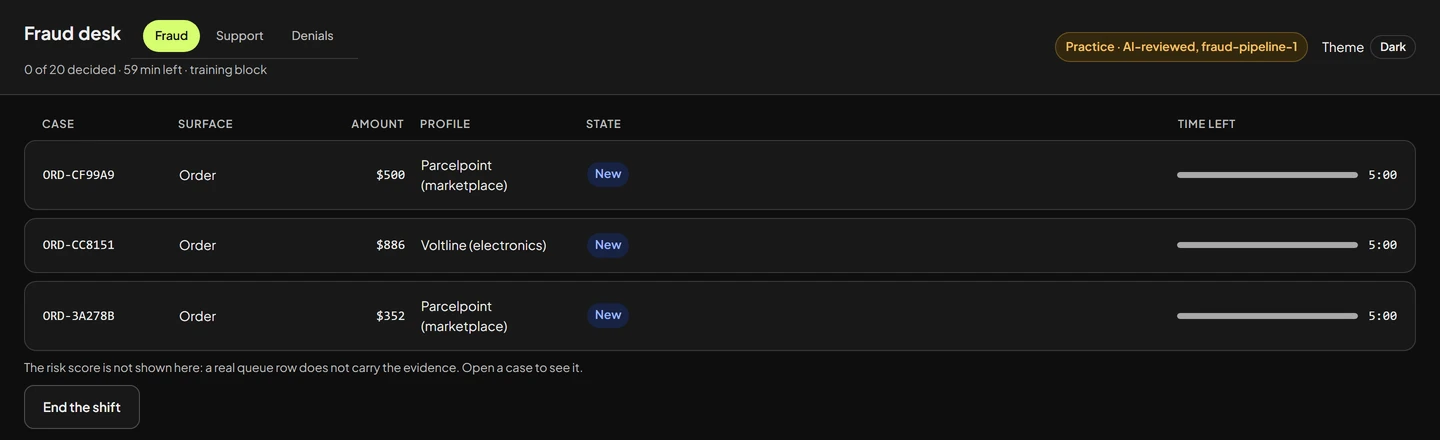Open case ORD-3A278B
Screen dimensions: 1440x440
tap(720, 316)
